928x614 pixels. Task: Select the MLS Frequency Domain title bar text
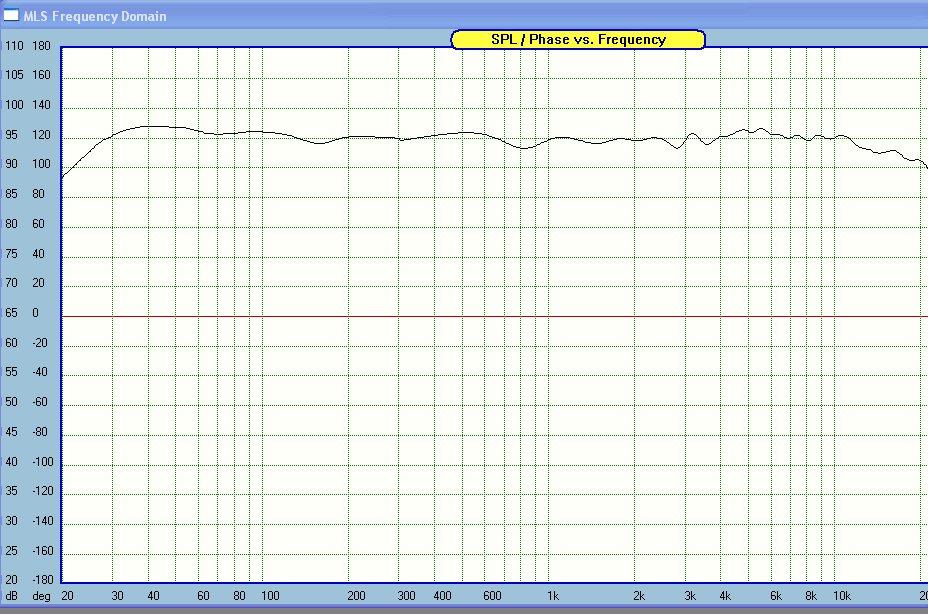point(95,17)
